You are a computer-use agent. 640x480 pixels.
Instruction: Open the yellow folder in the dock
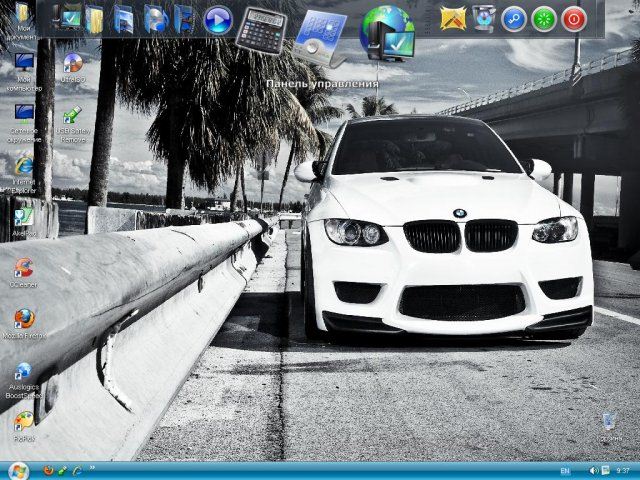click(94, 19)
